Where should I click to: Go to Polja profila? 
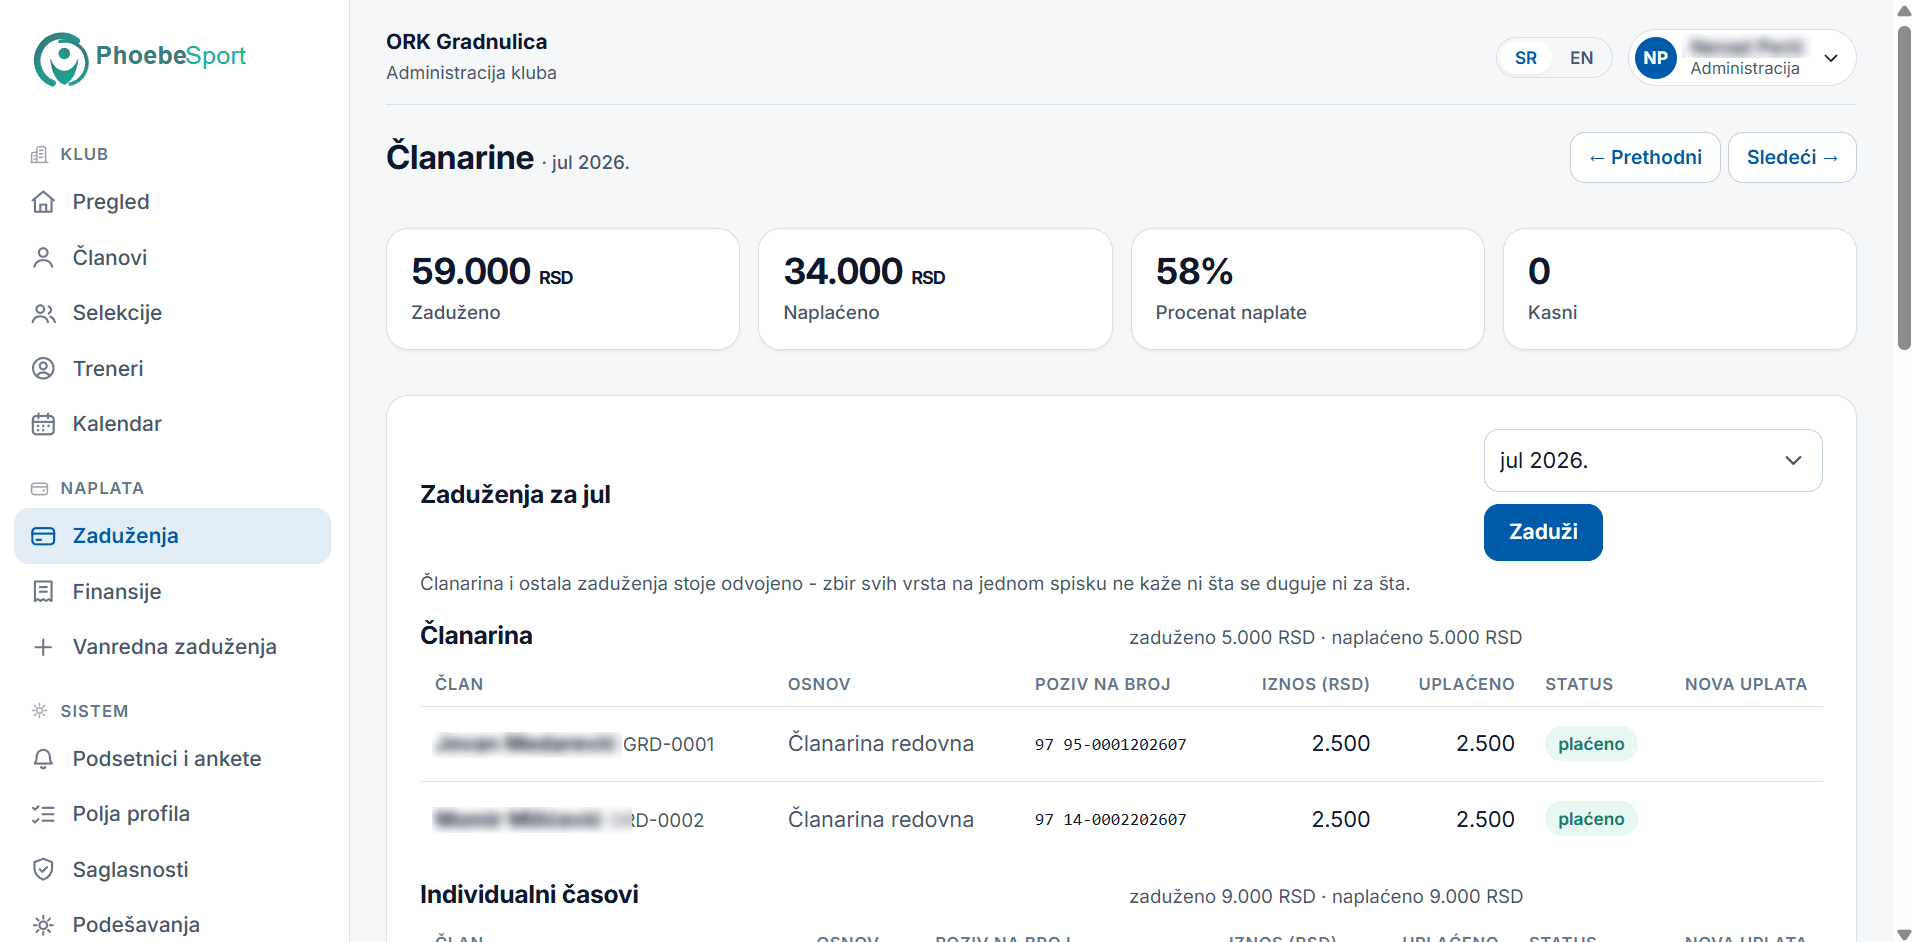172,814
